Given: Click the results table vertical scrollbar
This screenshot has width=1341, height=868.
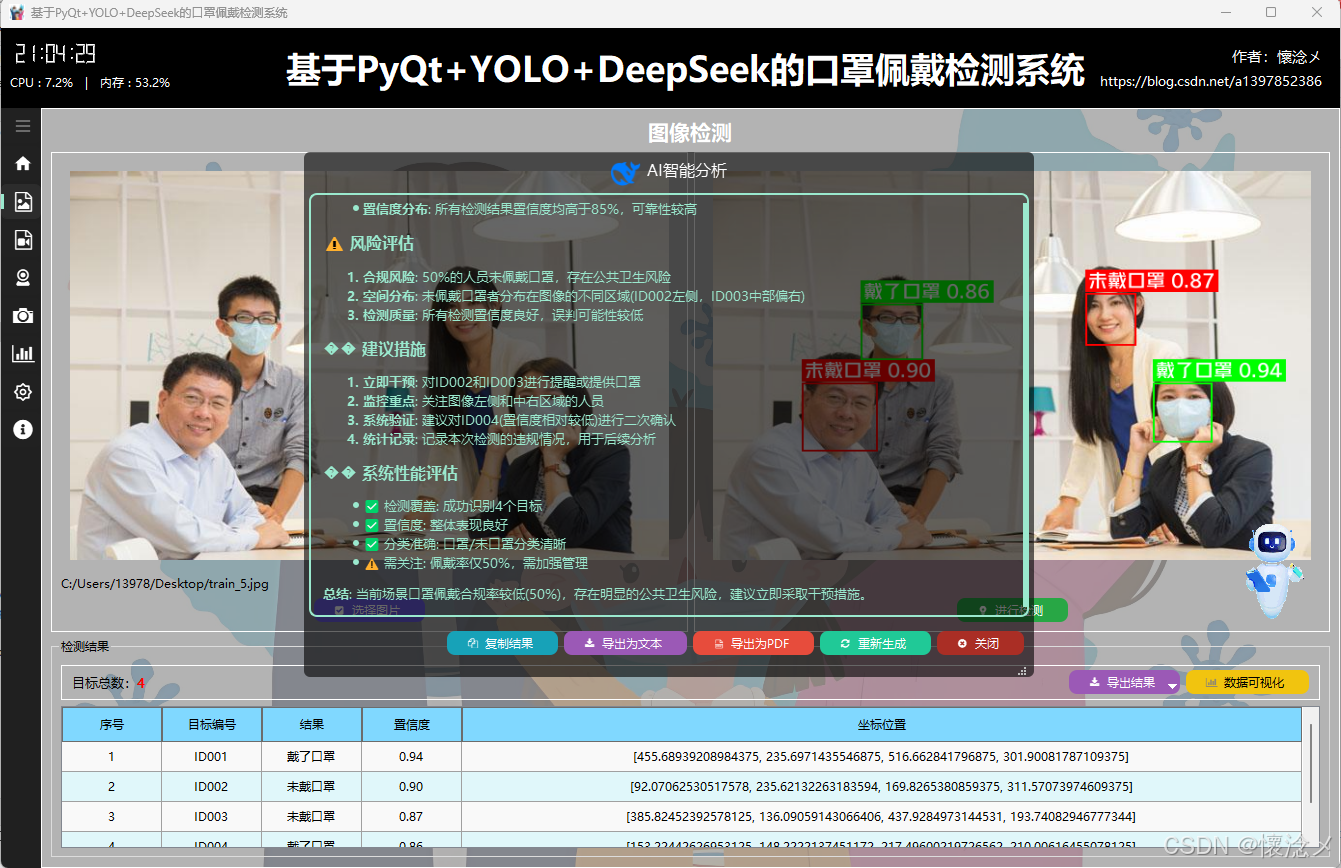Looking at the screenshot, I should (1312, 764).
